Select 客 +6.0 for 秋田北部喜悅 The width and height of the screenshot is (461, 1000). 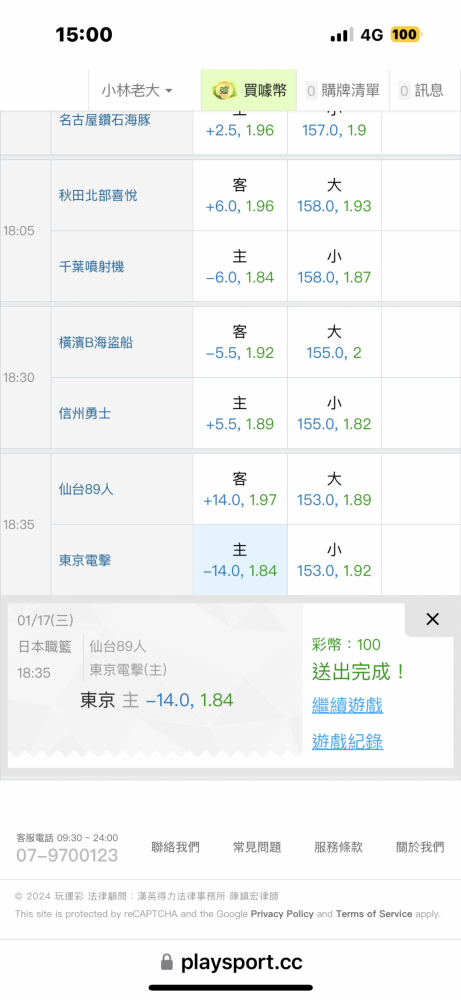click(x=240, y=195)
